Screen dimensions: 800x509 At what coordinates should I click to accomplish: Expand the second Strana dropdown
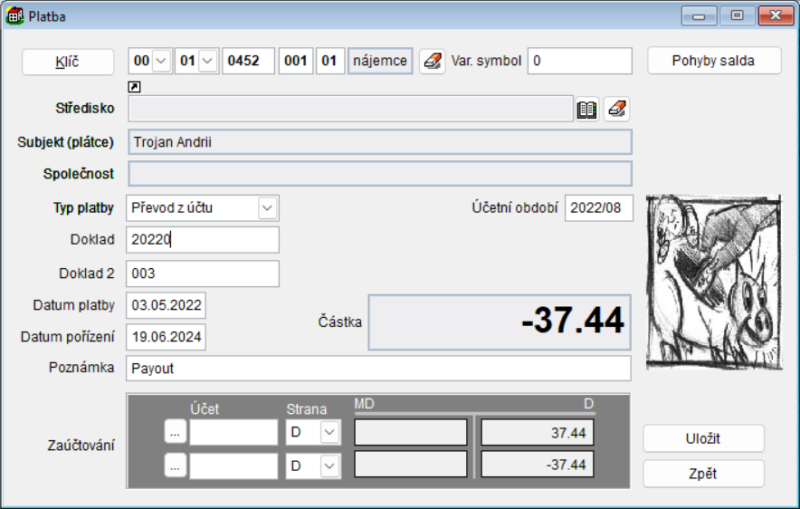(x=330, y=466)
